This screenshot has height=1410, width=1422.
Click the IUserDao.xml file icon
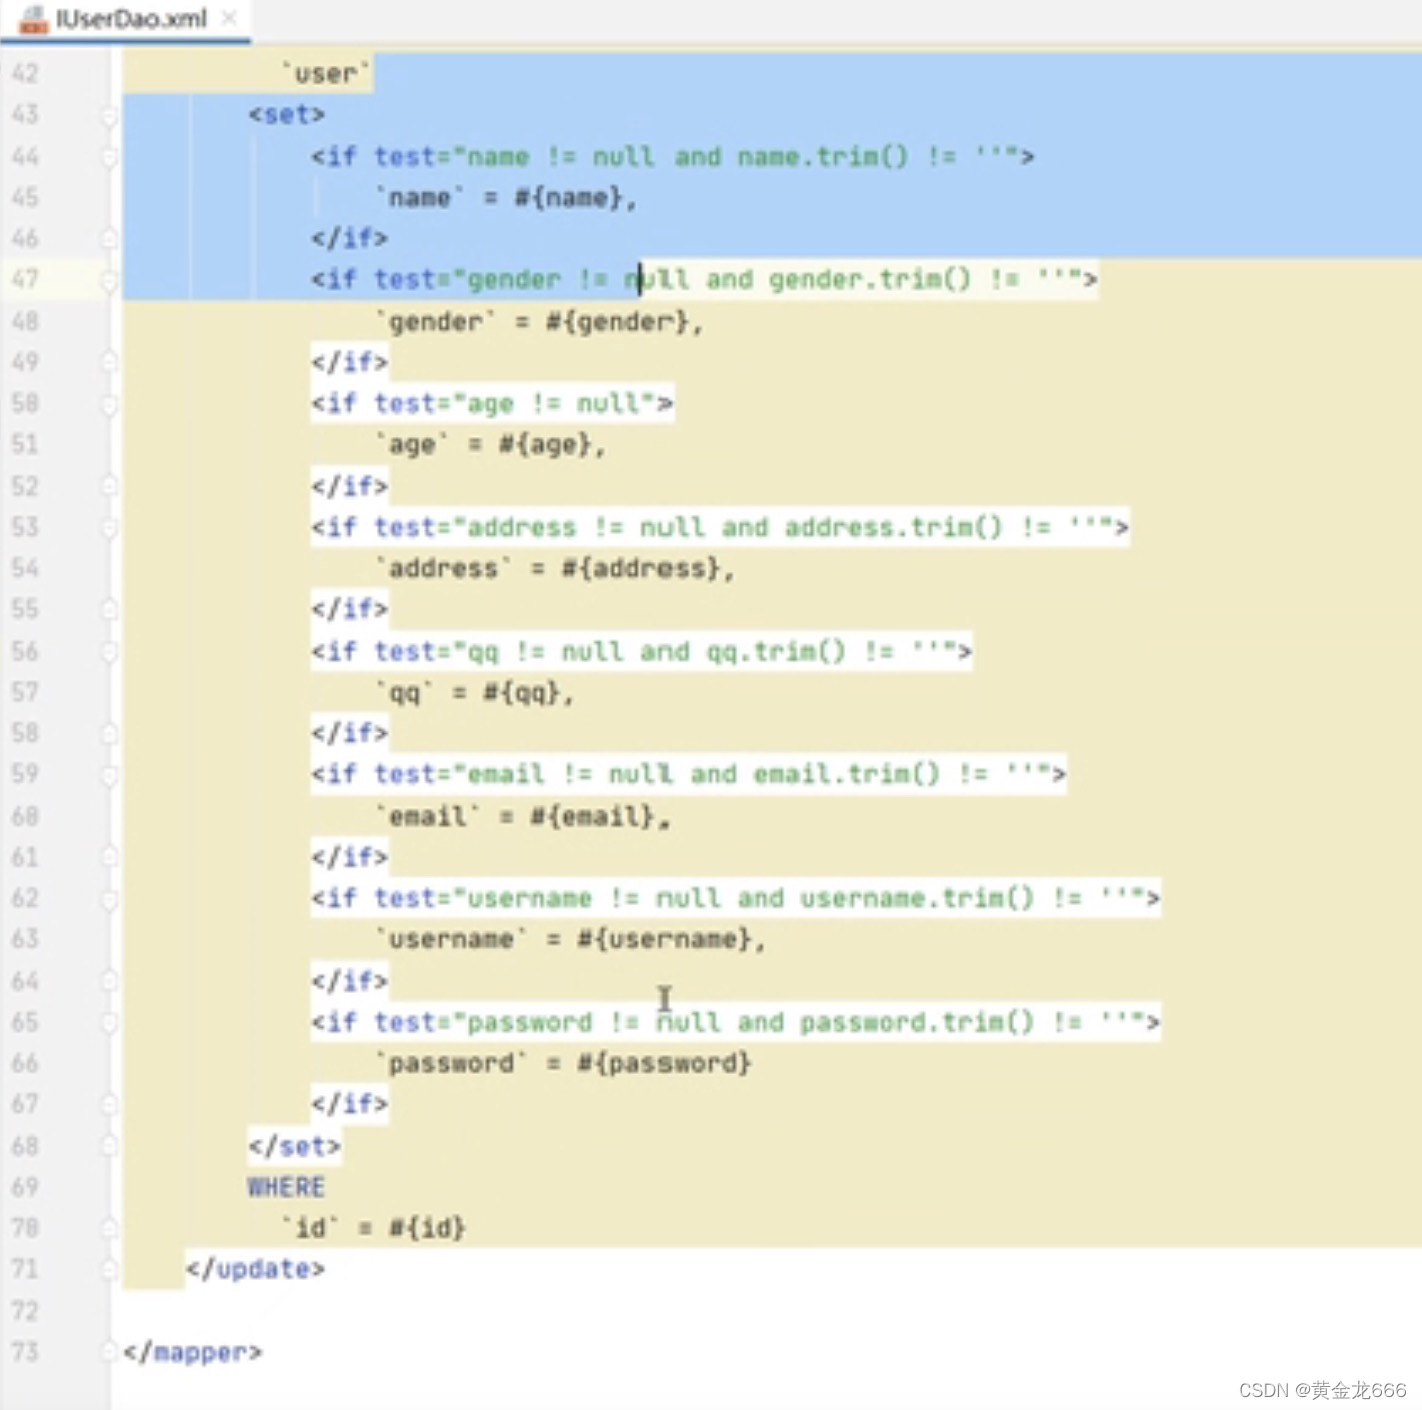(34, 18)
